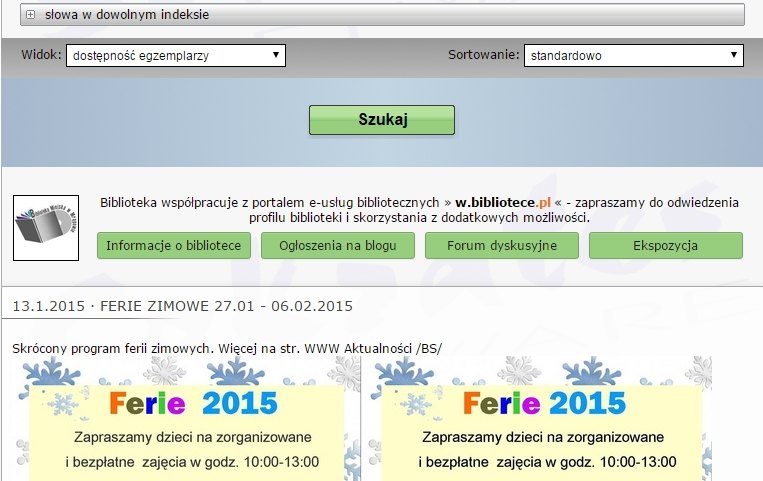Click '2015' in the right poster title
763x481 pixels.
(588, 403)
